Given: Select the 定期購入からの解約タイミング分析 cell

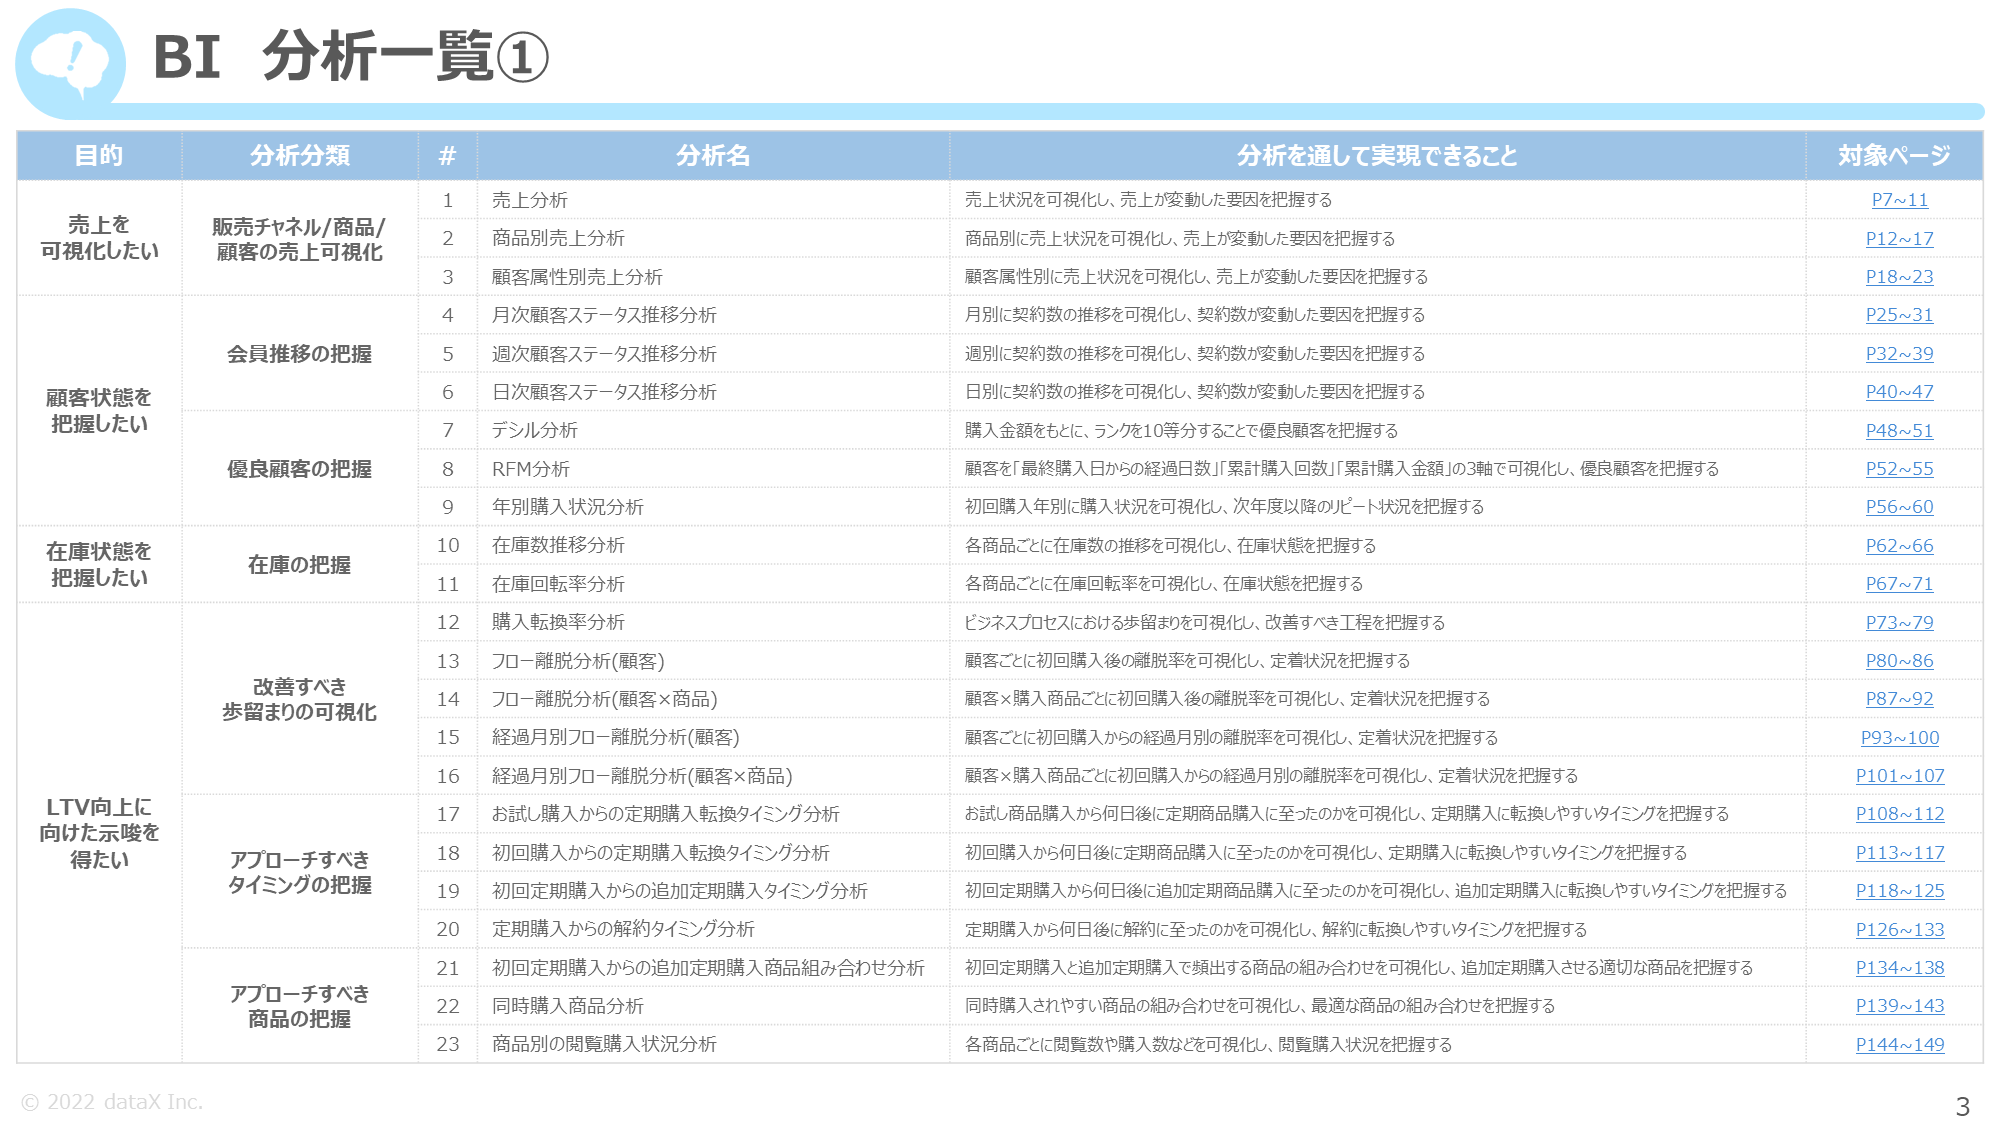Looking at the screenshot, I should tap(713, 930).
